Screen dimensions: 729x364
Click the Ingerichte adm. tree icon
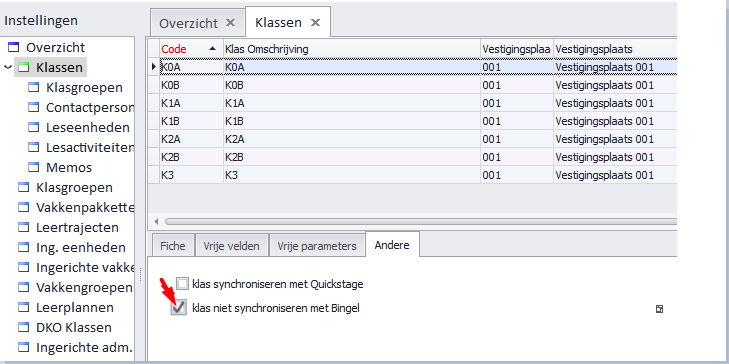(x=23, y=347)
